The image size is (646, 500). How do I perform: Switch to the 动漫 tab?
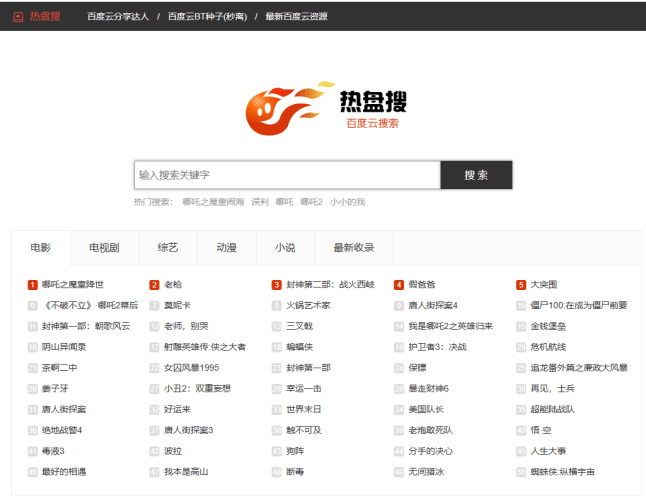(x=227, y=248)
